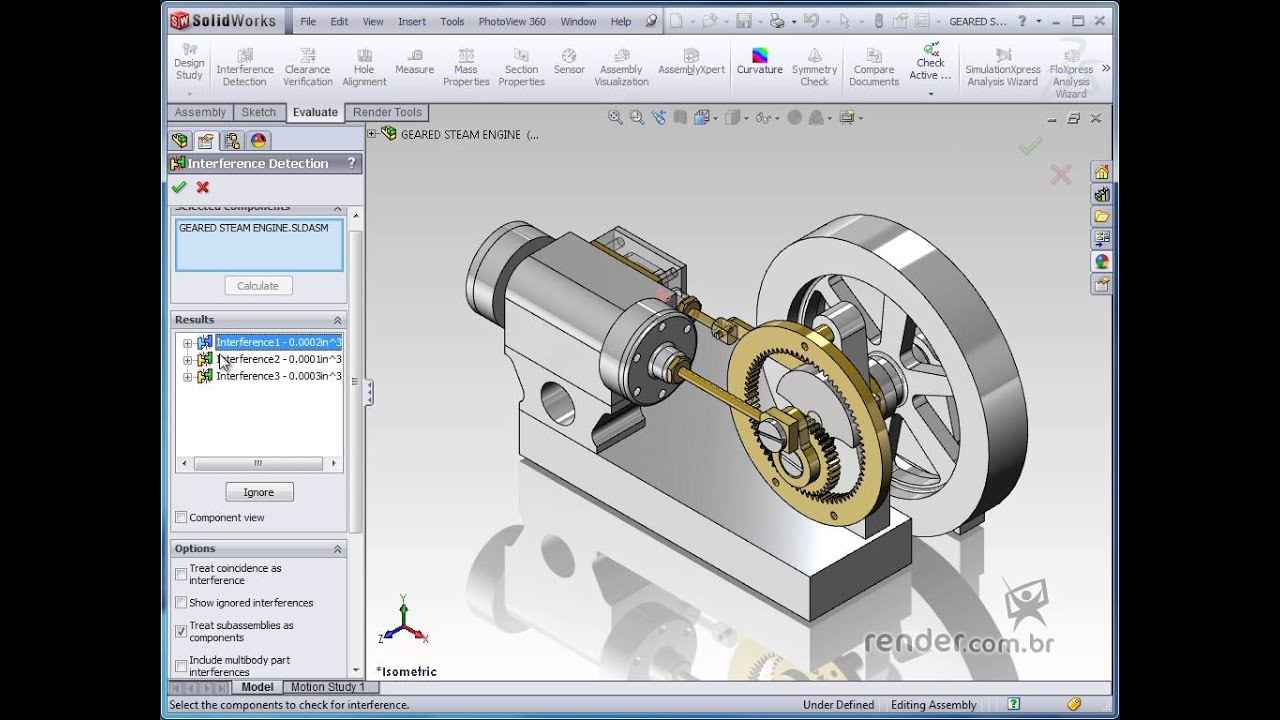This screenshot has width=1280, height=720.
Task: Switch to the FeatureManager design tree tab
Action: point(180,141)
